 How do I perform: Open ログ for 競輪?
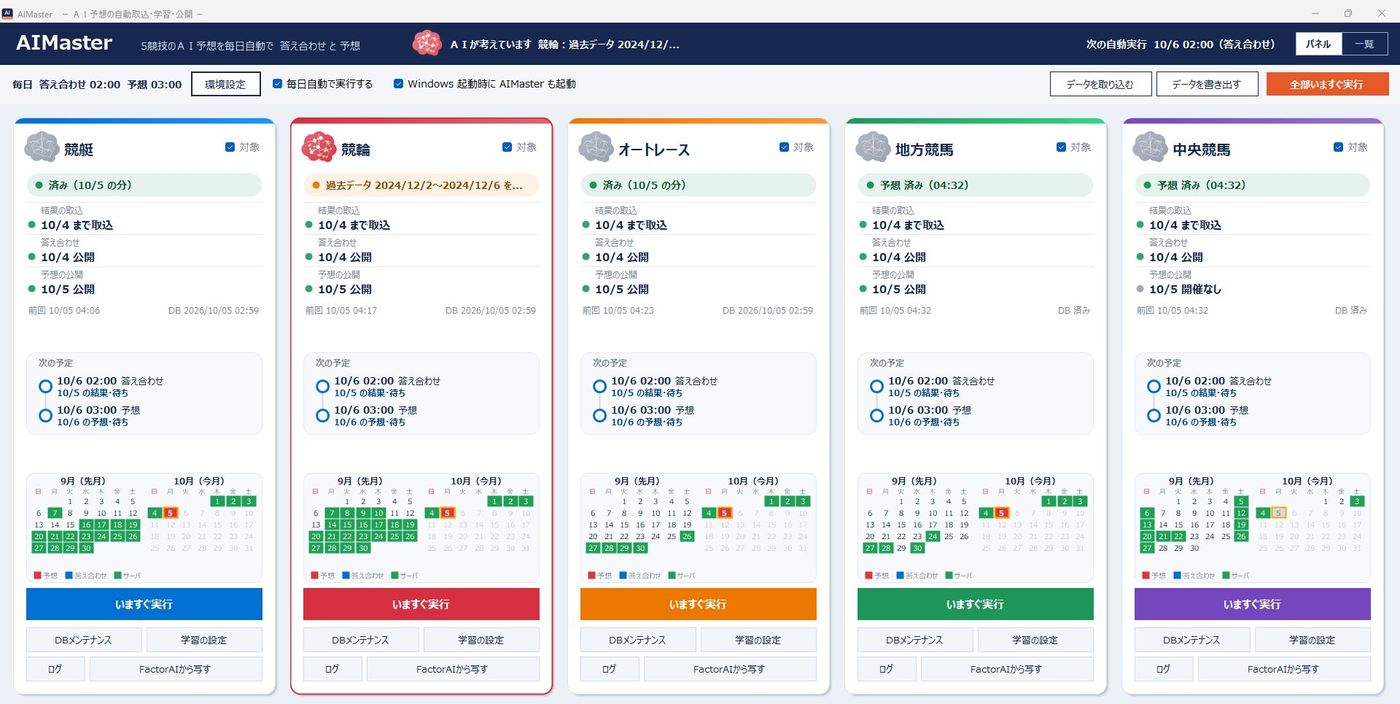(331, 669)
